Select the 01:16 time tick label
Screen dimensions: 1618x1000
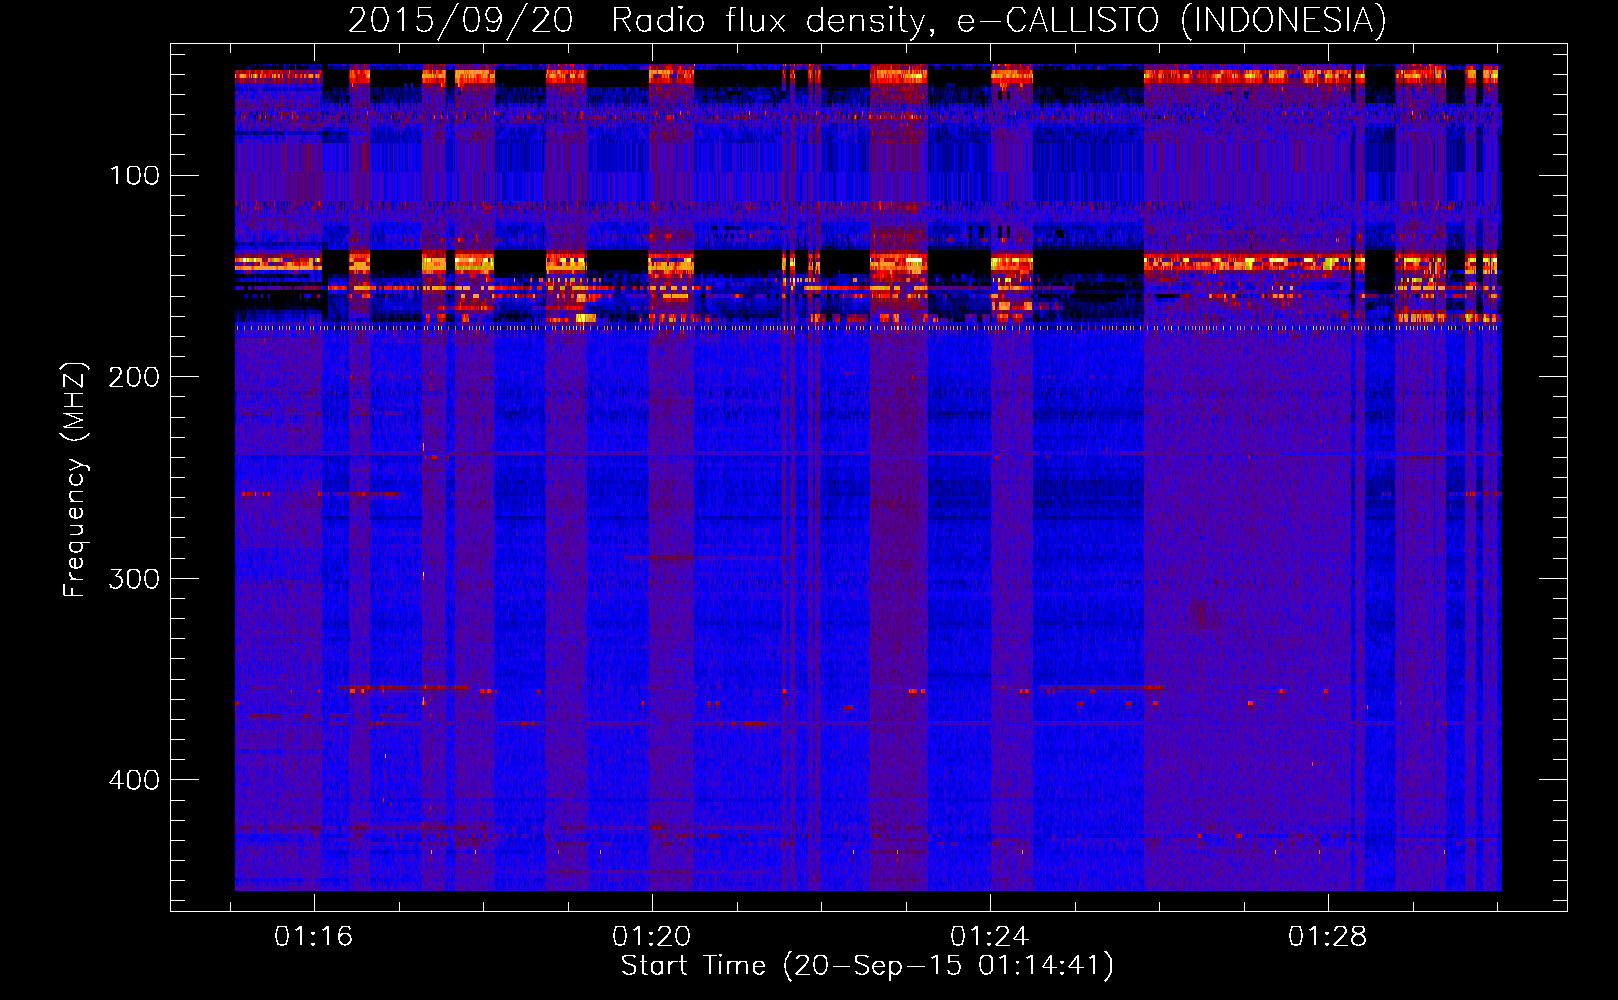tap(314, 937)
